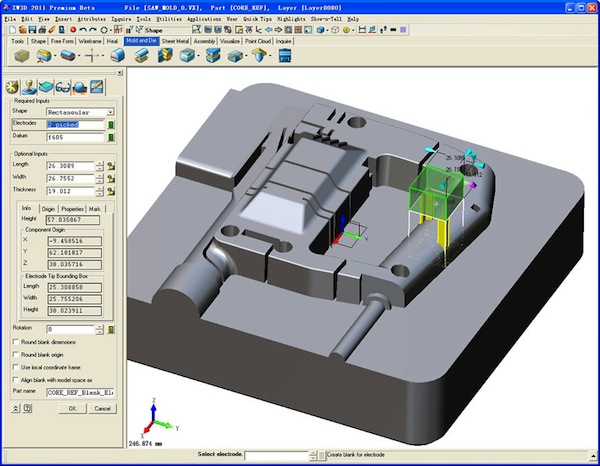Click the eyeglasses icon in the side panel
600x466 pixels.
(63, 88)
